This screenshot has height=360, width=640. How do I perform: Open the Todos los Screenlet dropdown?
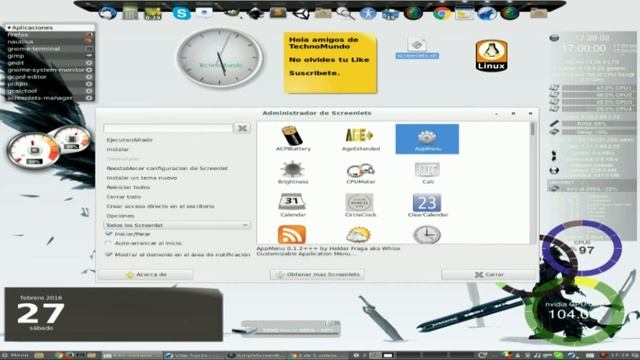[177, 225]
